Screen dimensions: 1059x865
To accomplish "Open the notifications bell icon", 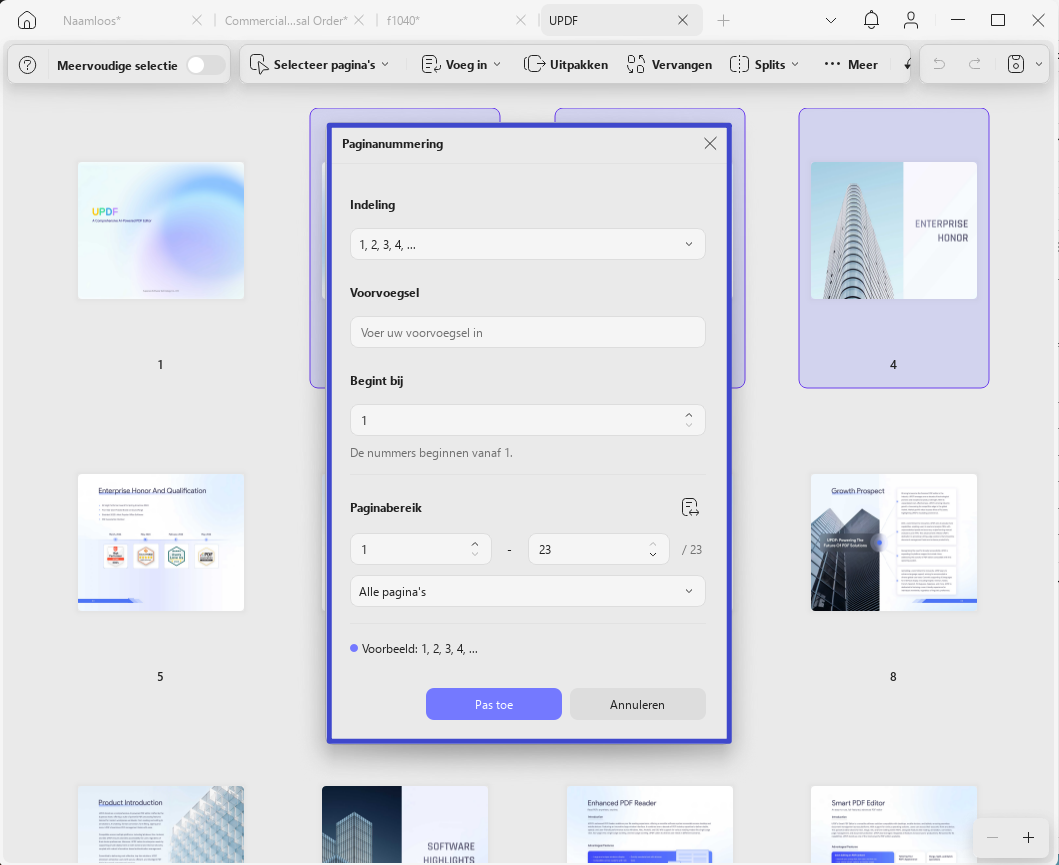I will tap(871, 20).
